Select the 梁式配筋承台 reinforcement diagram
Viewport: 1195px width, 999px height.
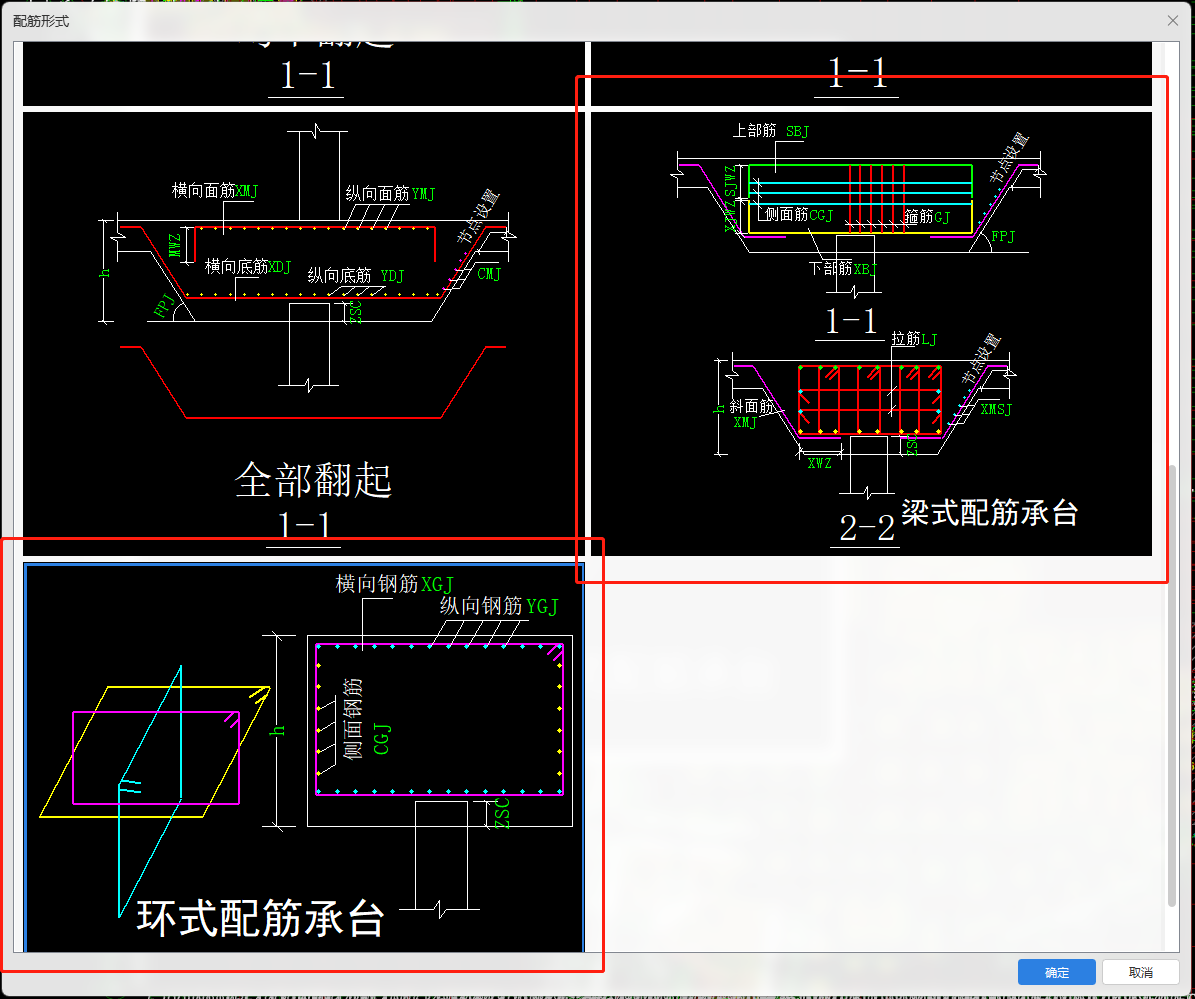[x=871, y=334]
